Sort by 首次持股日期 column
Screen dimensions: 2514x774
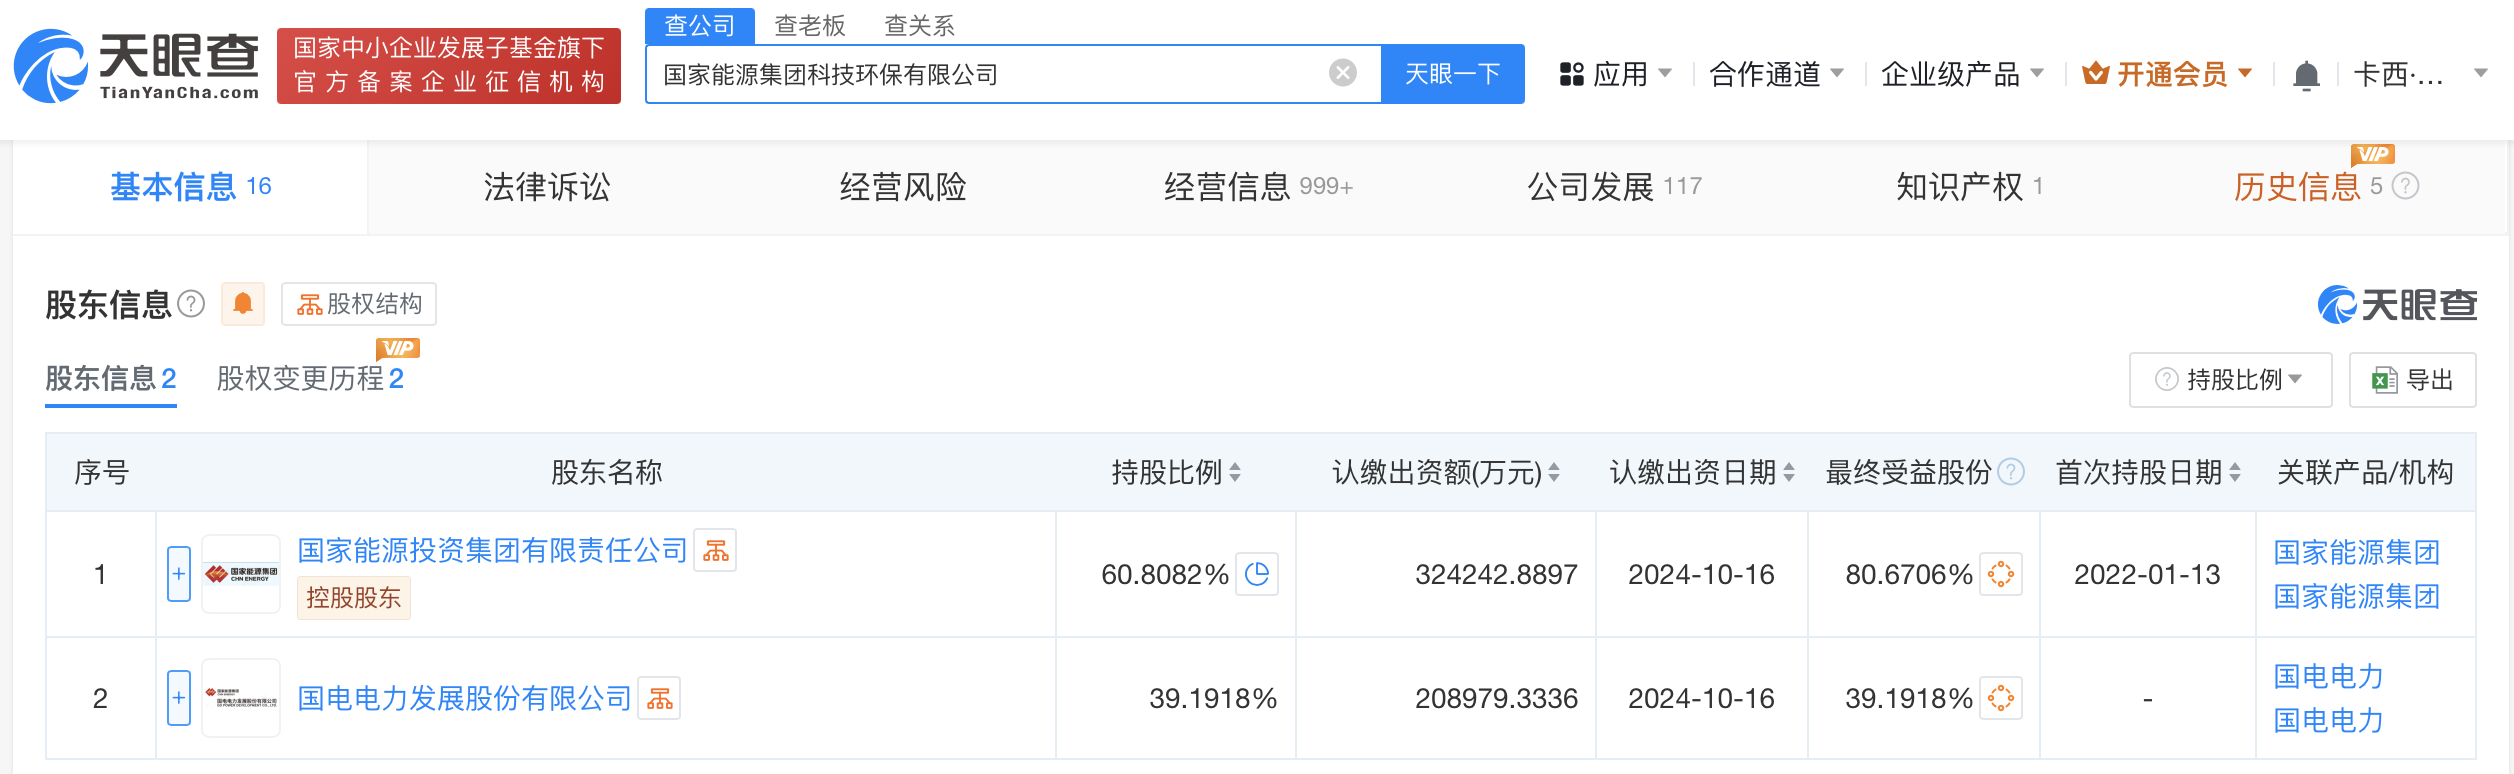click(2235, 473)
